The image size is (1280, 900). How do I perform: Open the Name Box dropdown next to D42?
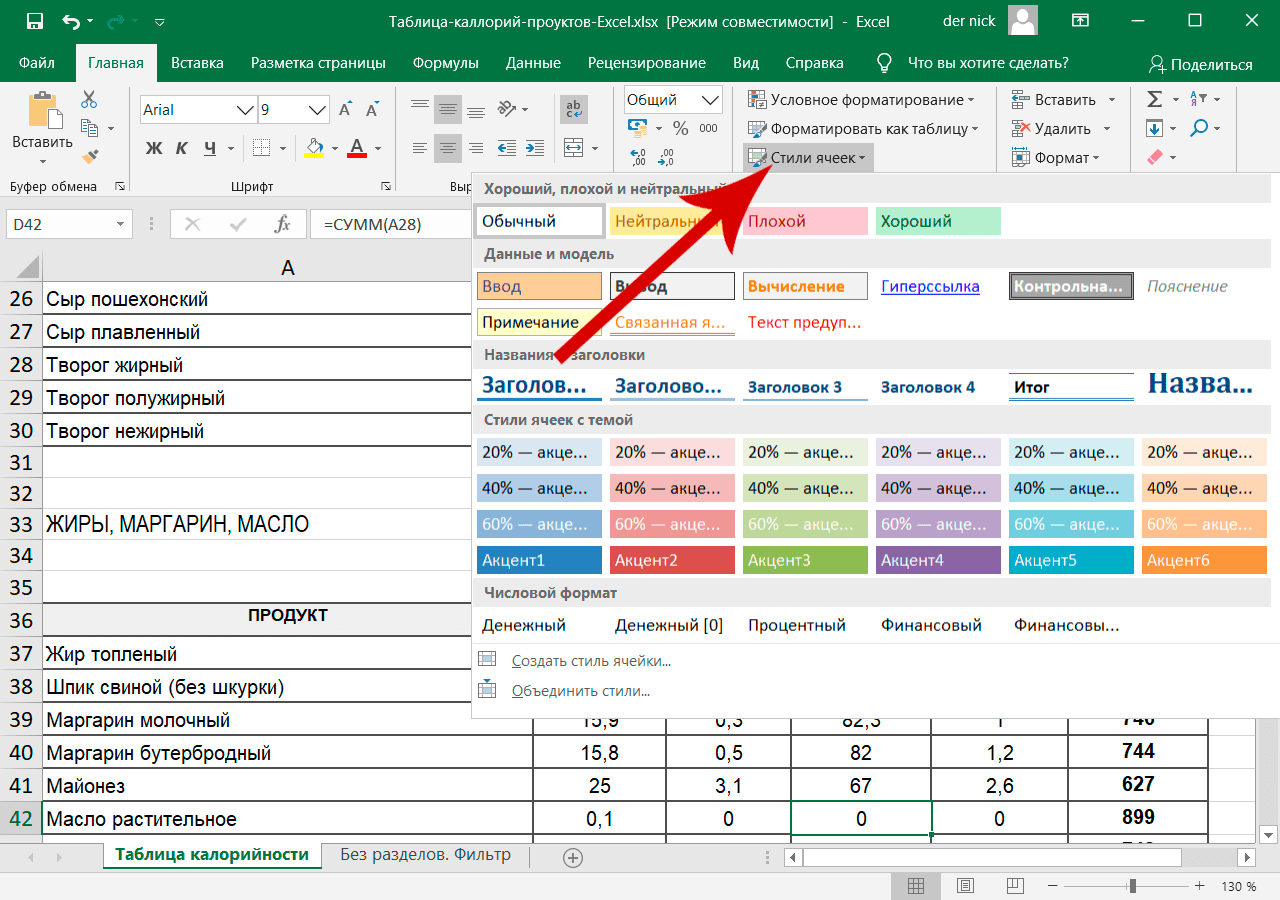coord(120,225)
